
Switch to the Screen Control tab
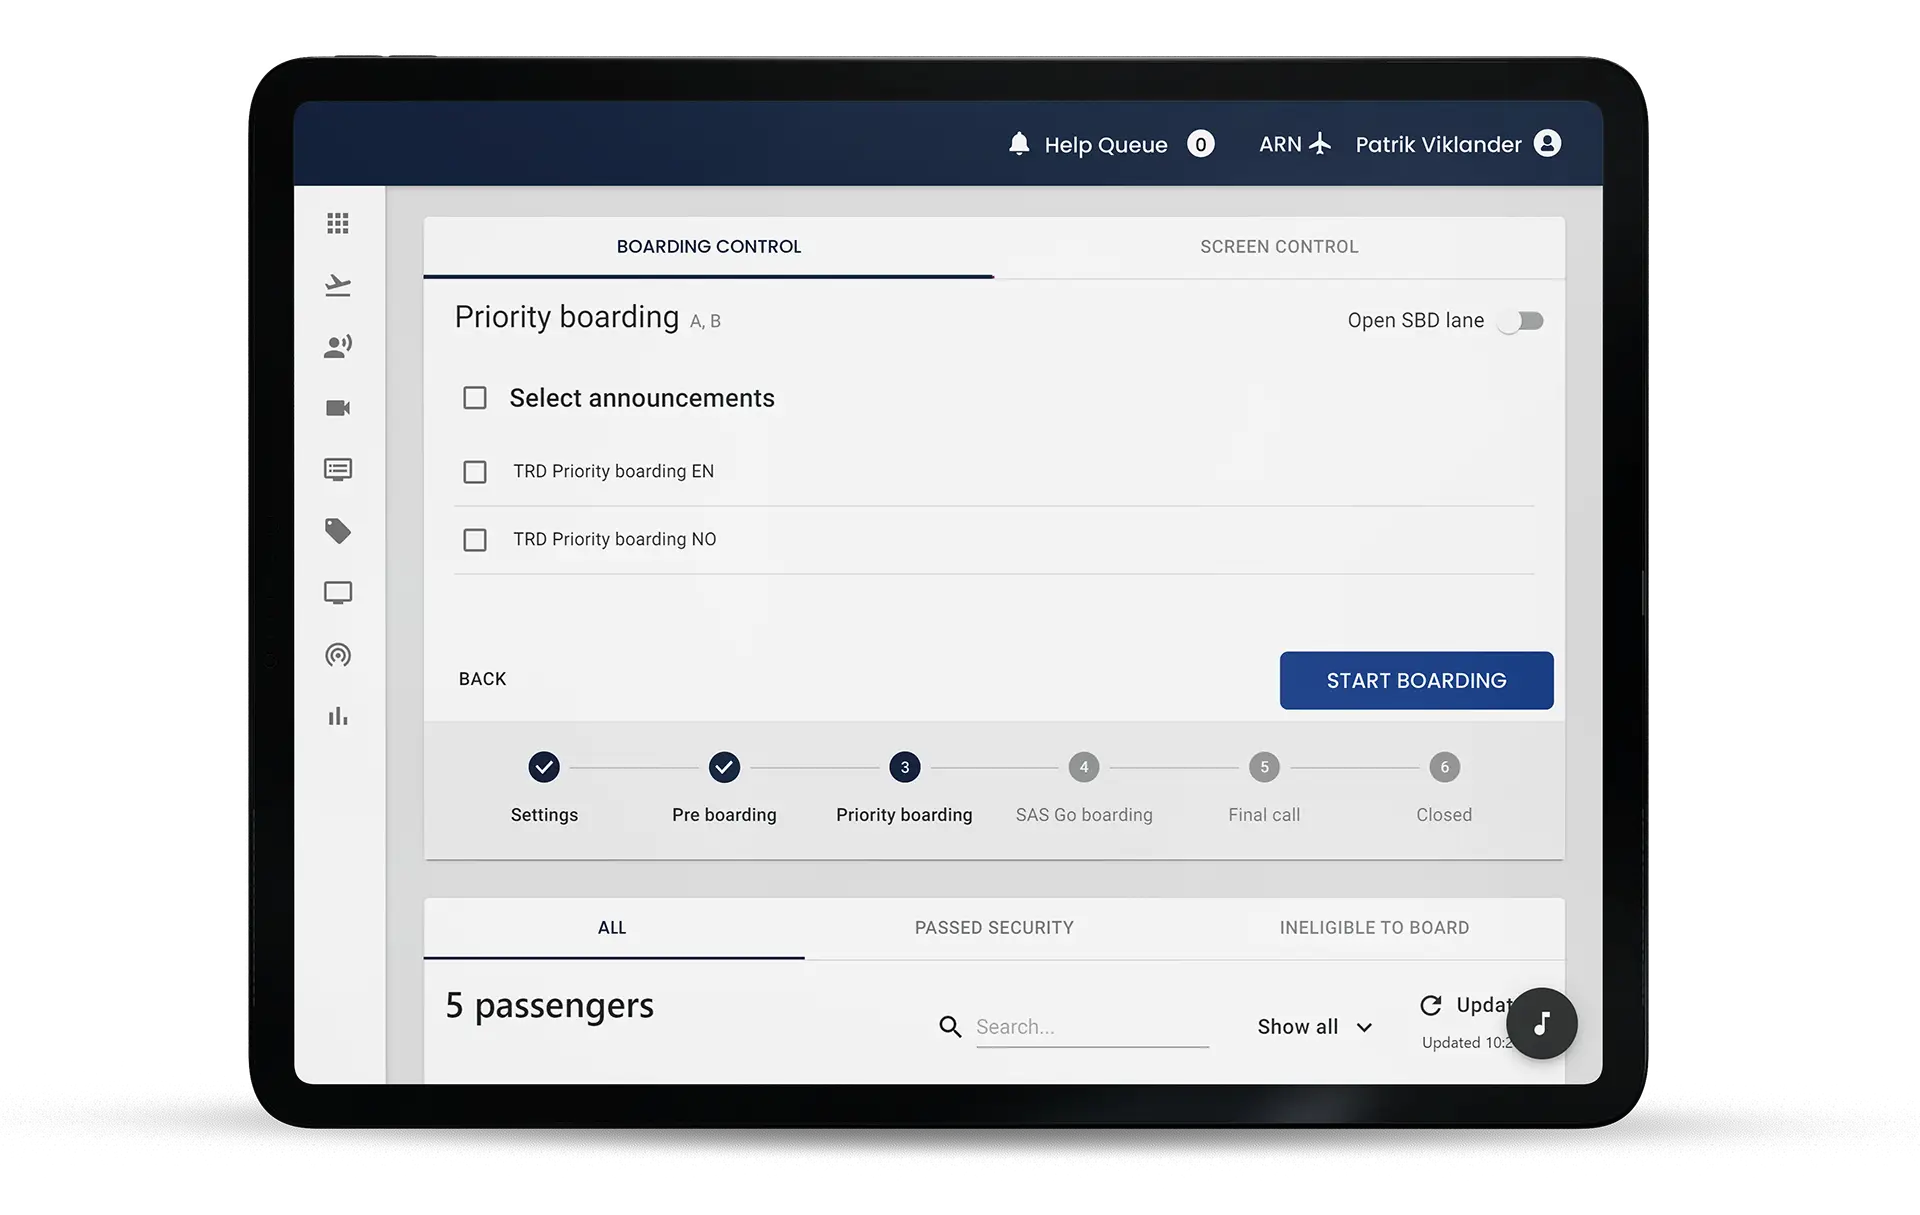pos(1278,247)
